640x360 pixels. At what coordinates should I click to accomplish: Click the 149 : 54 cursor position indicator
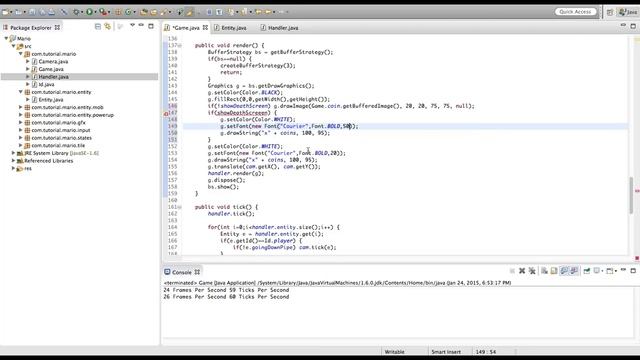(x=486, y=351)
